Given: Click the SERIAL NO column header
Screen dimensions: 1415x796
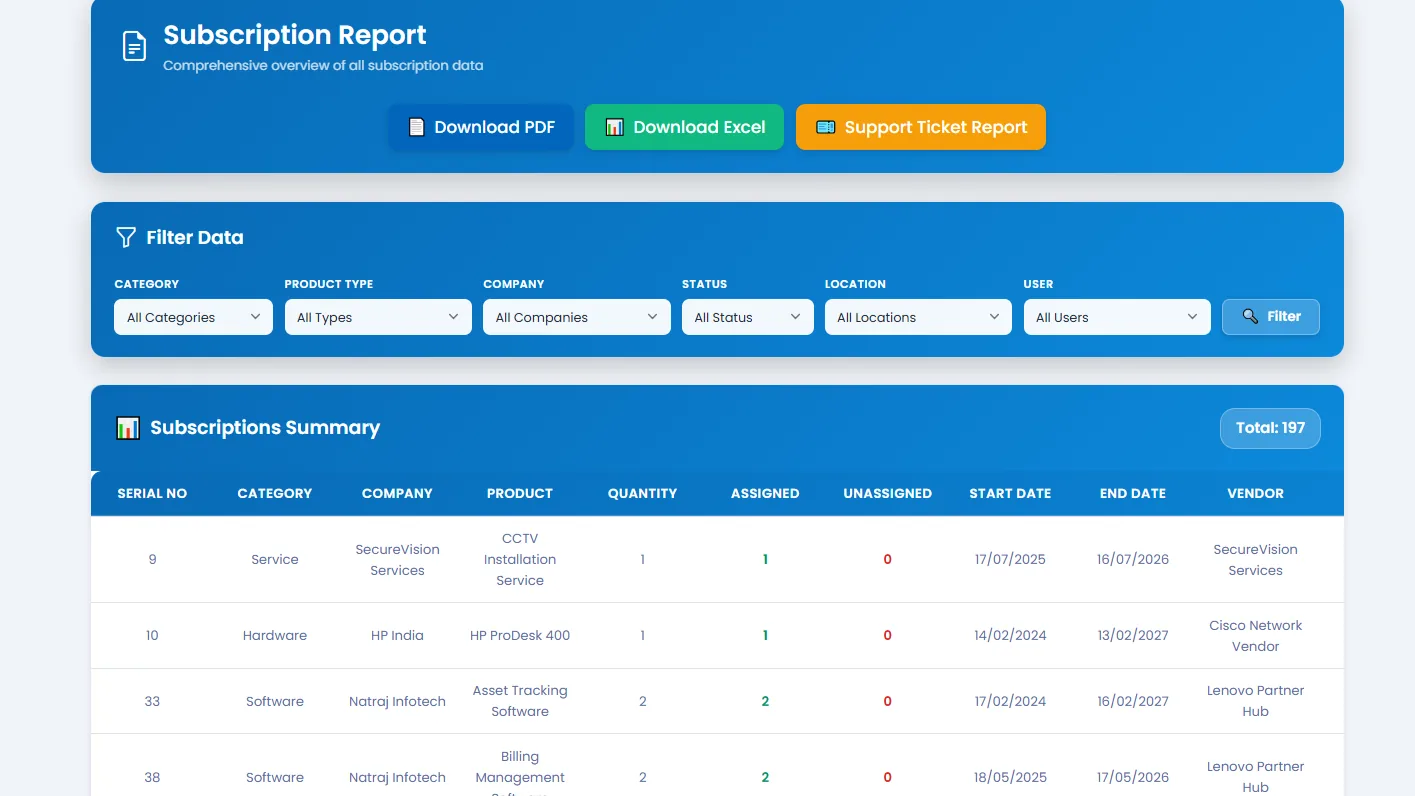Looking at the screenshot, I should (152, 493).
